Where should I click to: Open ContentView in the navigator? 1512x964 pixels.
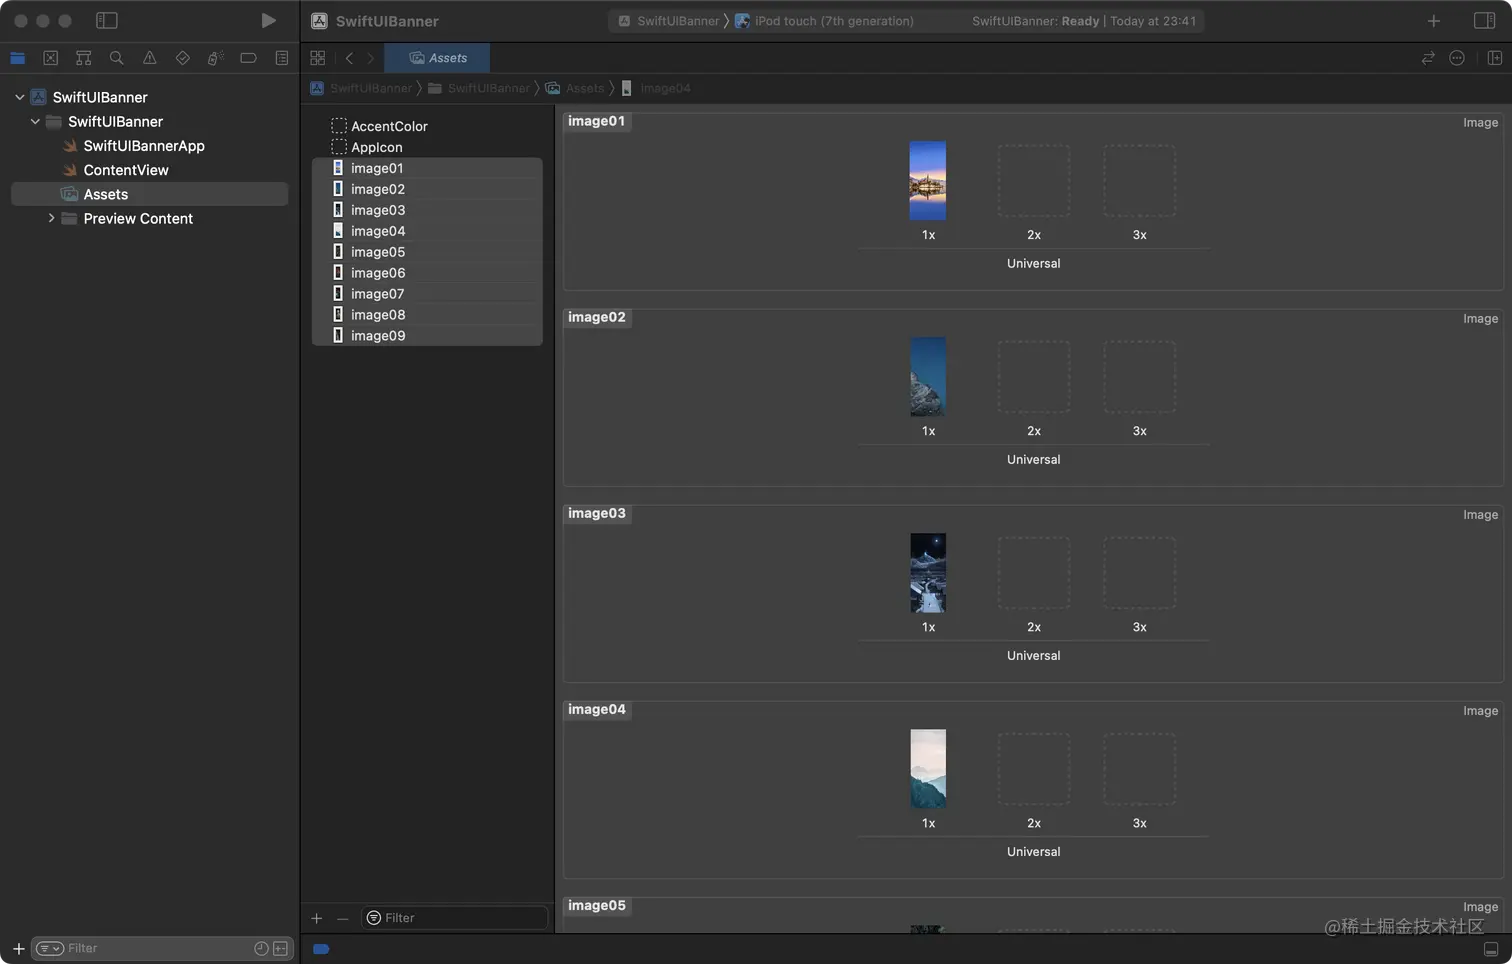(x=126, y=170)
